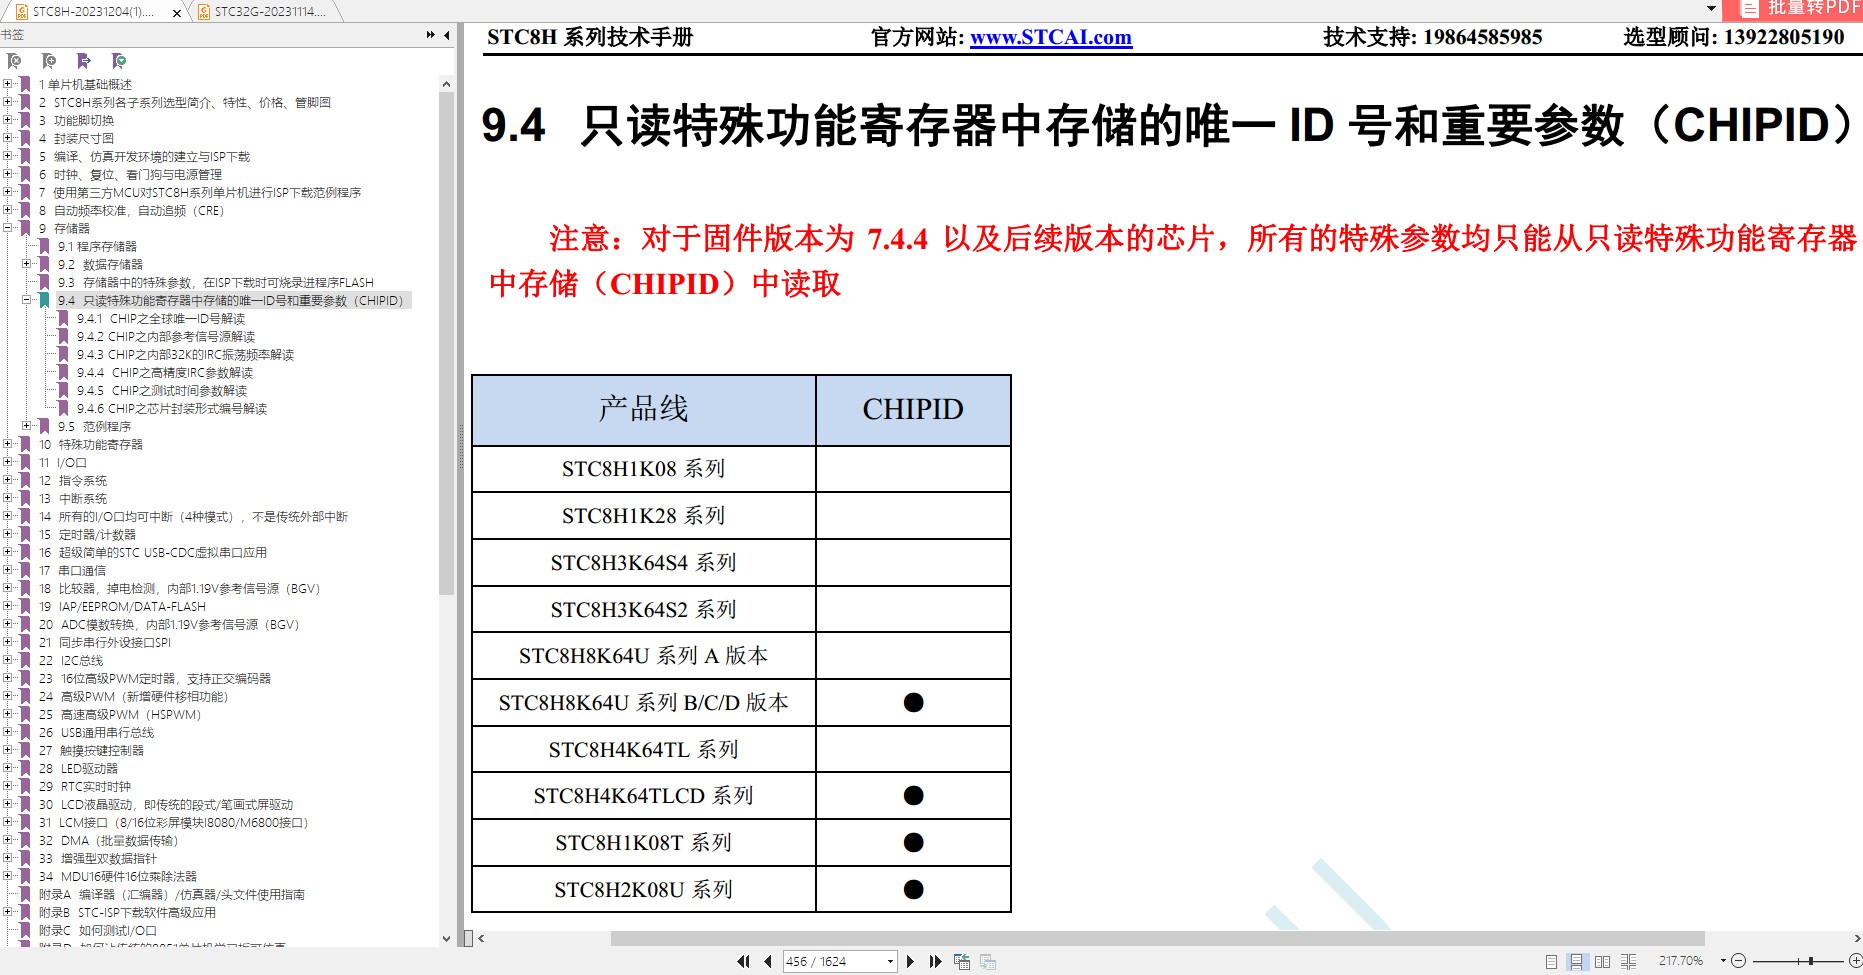This screenshot has width=1863, height=975.
Task: Click the zoom out minus icon
Action: 1738,961
